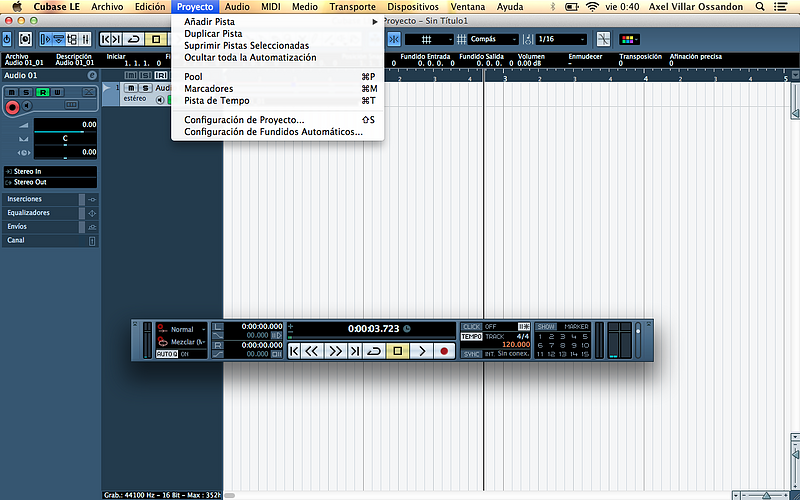Click global mute 'm' button above track list
The image size is (800, 500).
tap(131, 76)
